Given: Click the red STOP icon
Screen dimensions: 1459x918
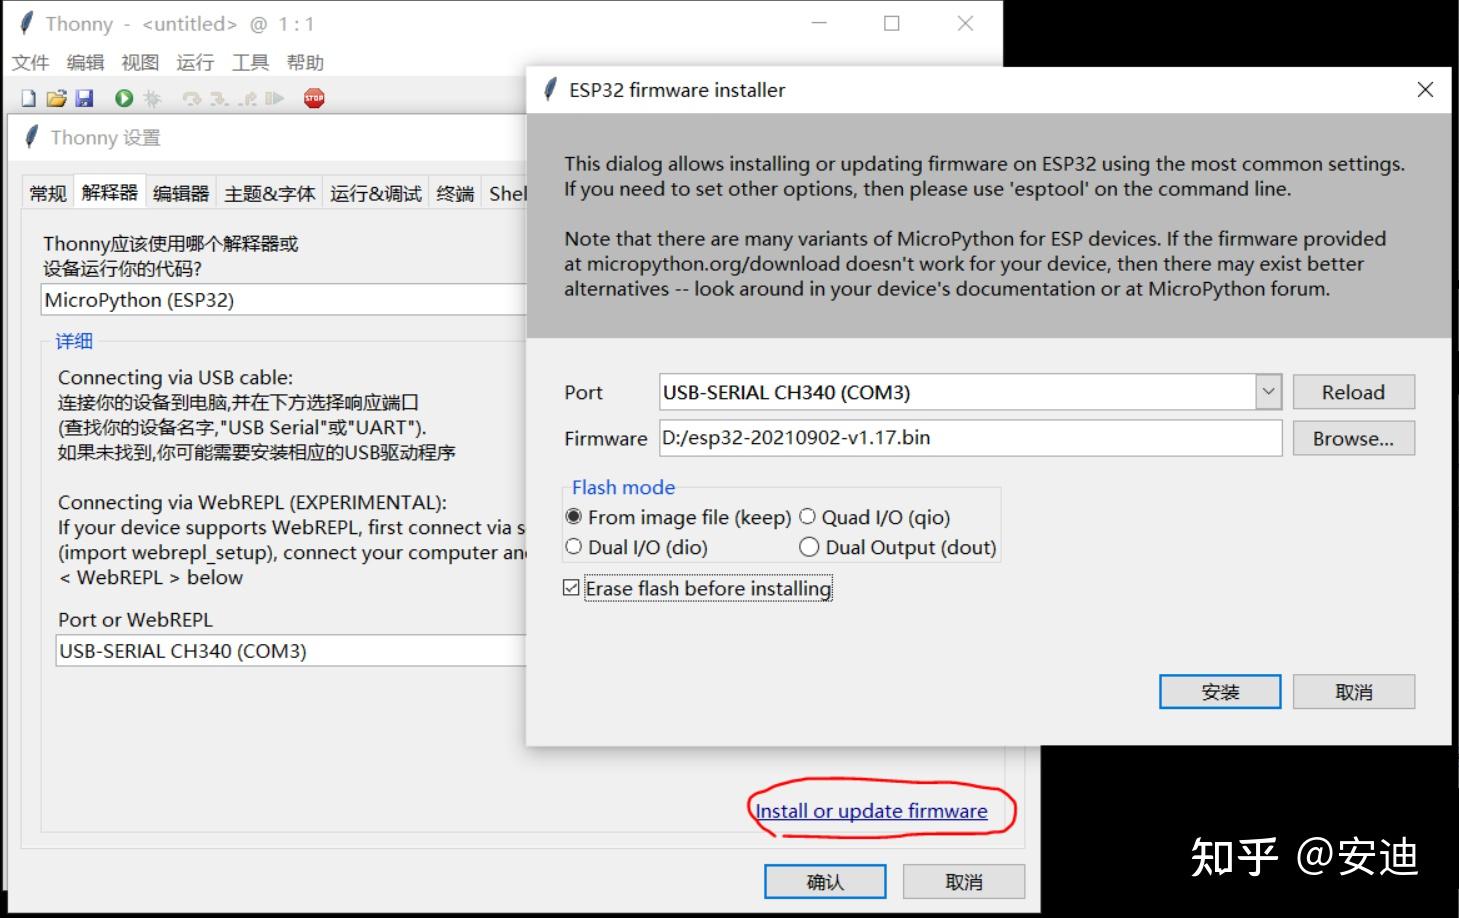Looking at the screenshot, I should point(314,98).
